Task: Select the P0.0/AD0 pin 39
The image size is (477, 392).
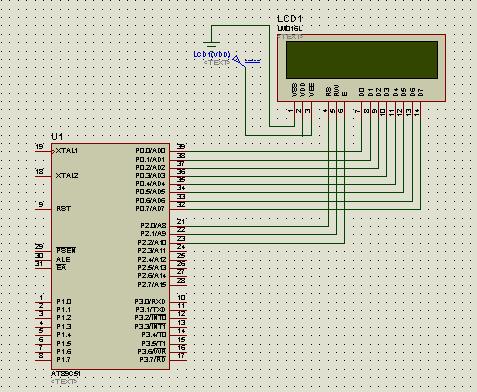Action: [178, 151]
